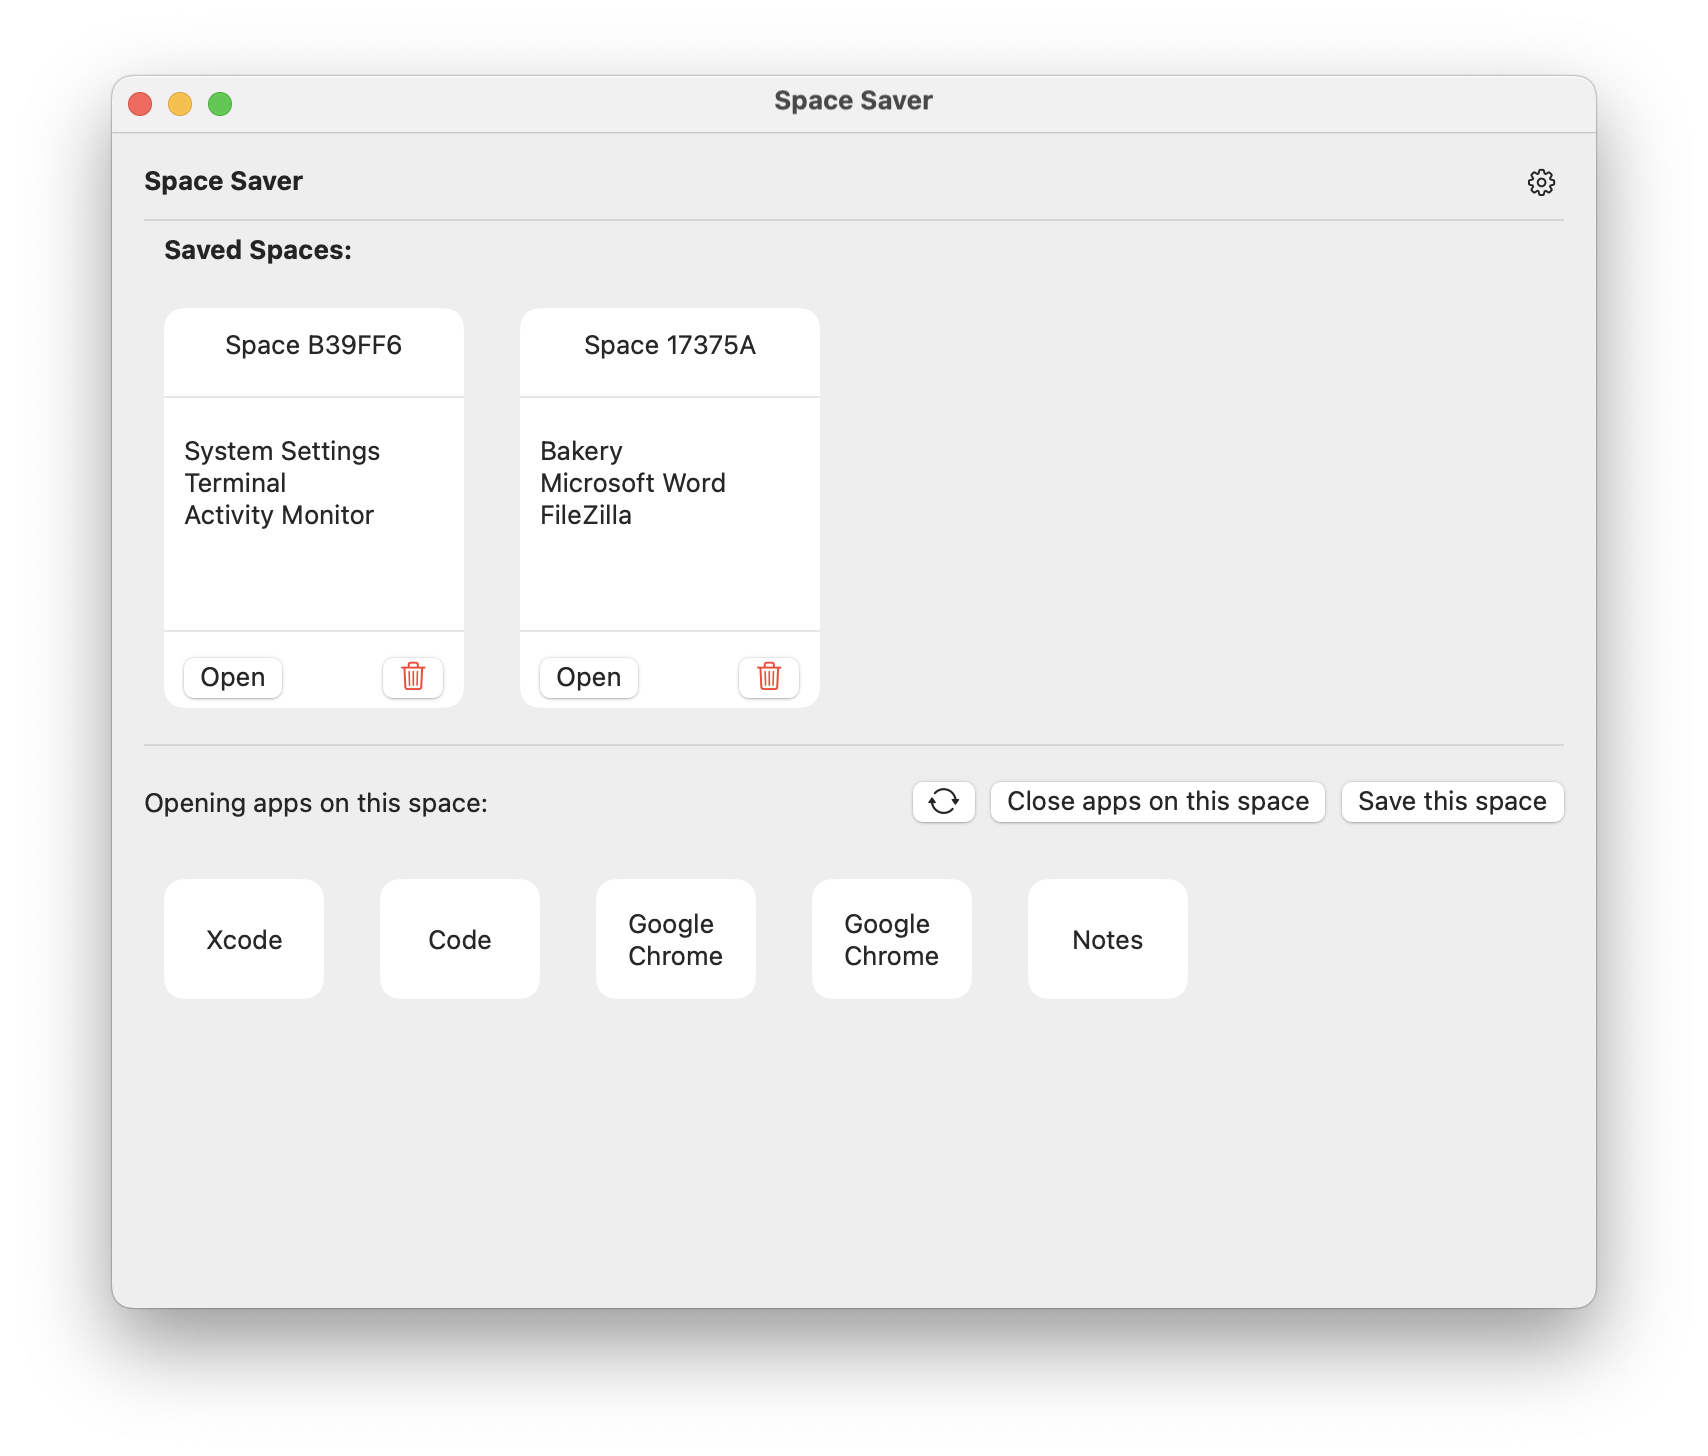Click FileZilla in Space 17375A list

(586, 515)
